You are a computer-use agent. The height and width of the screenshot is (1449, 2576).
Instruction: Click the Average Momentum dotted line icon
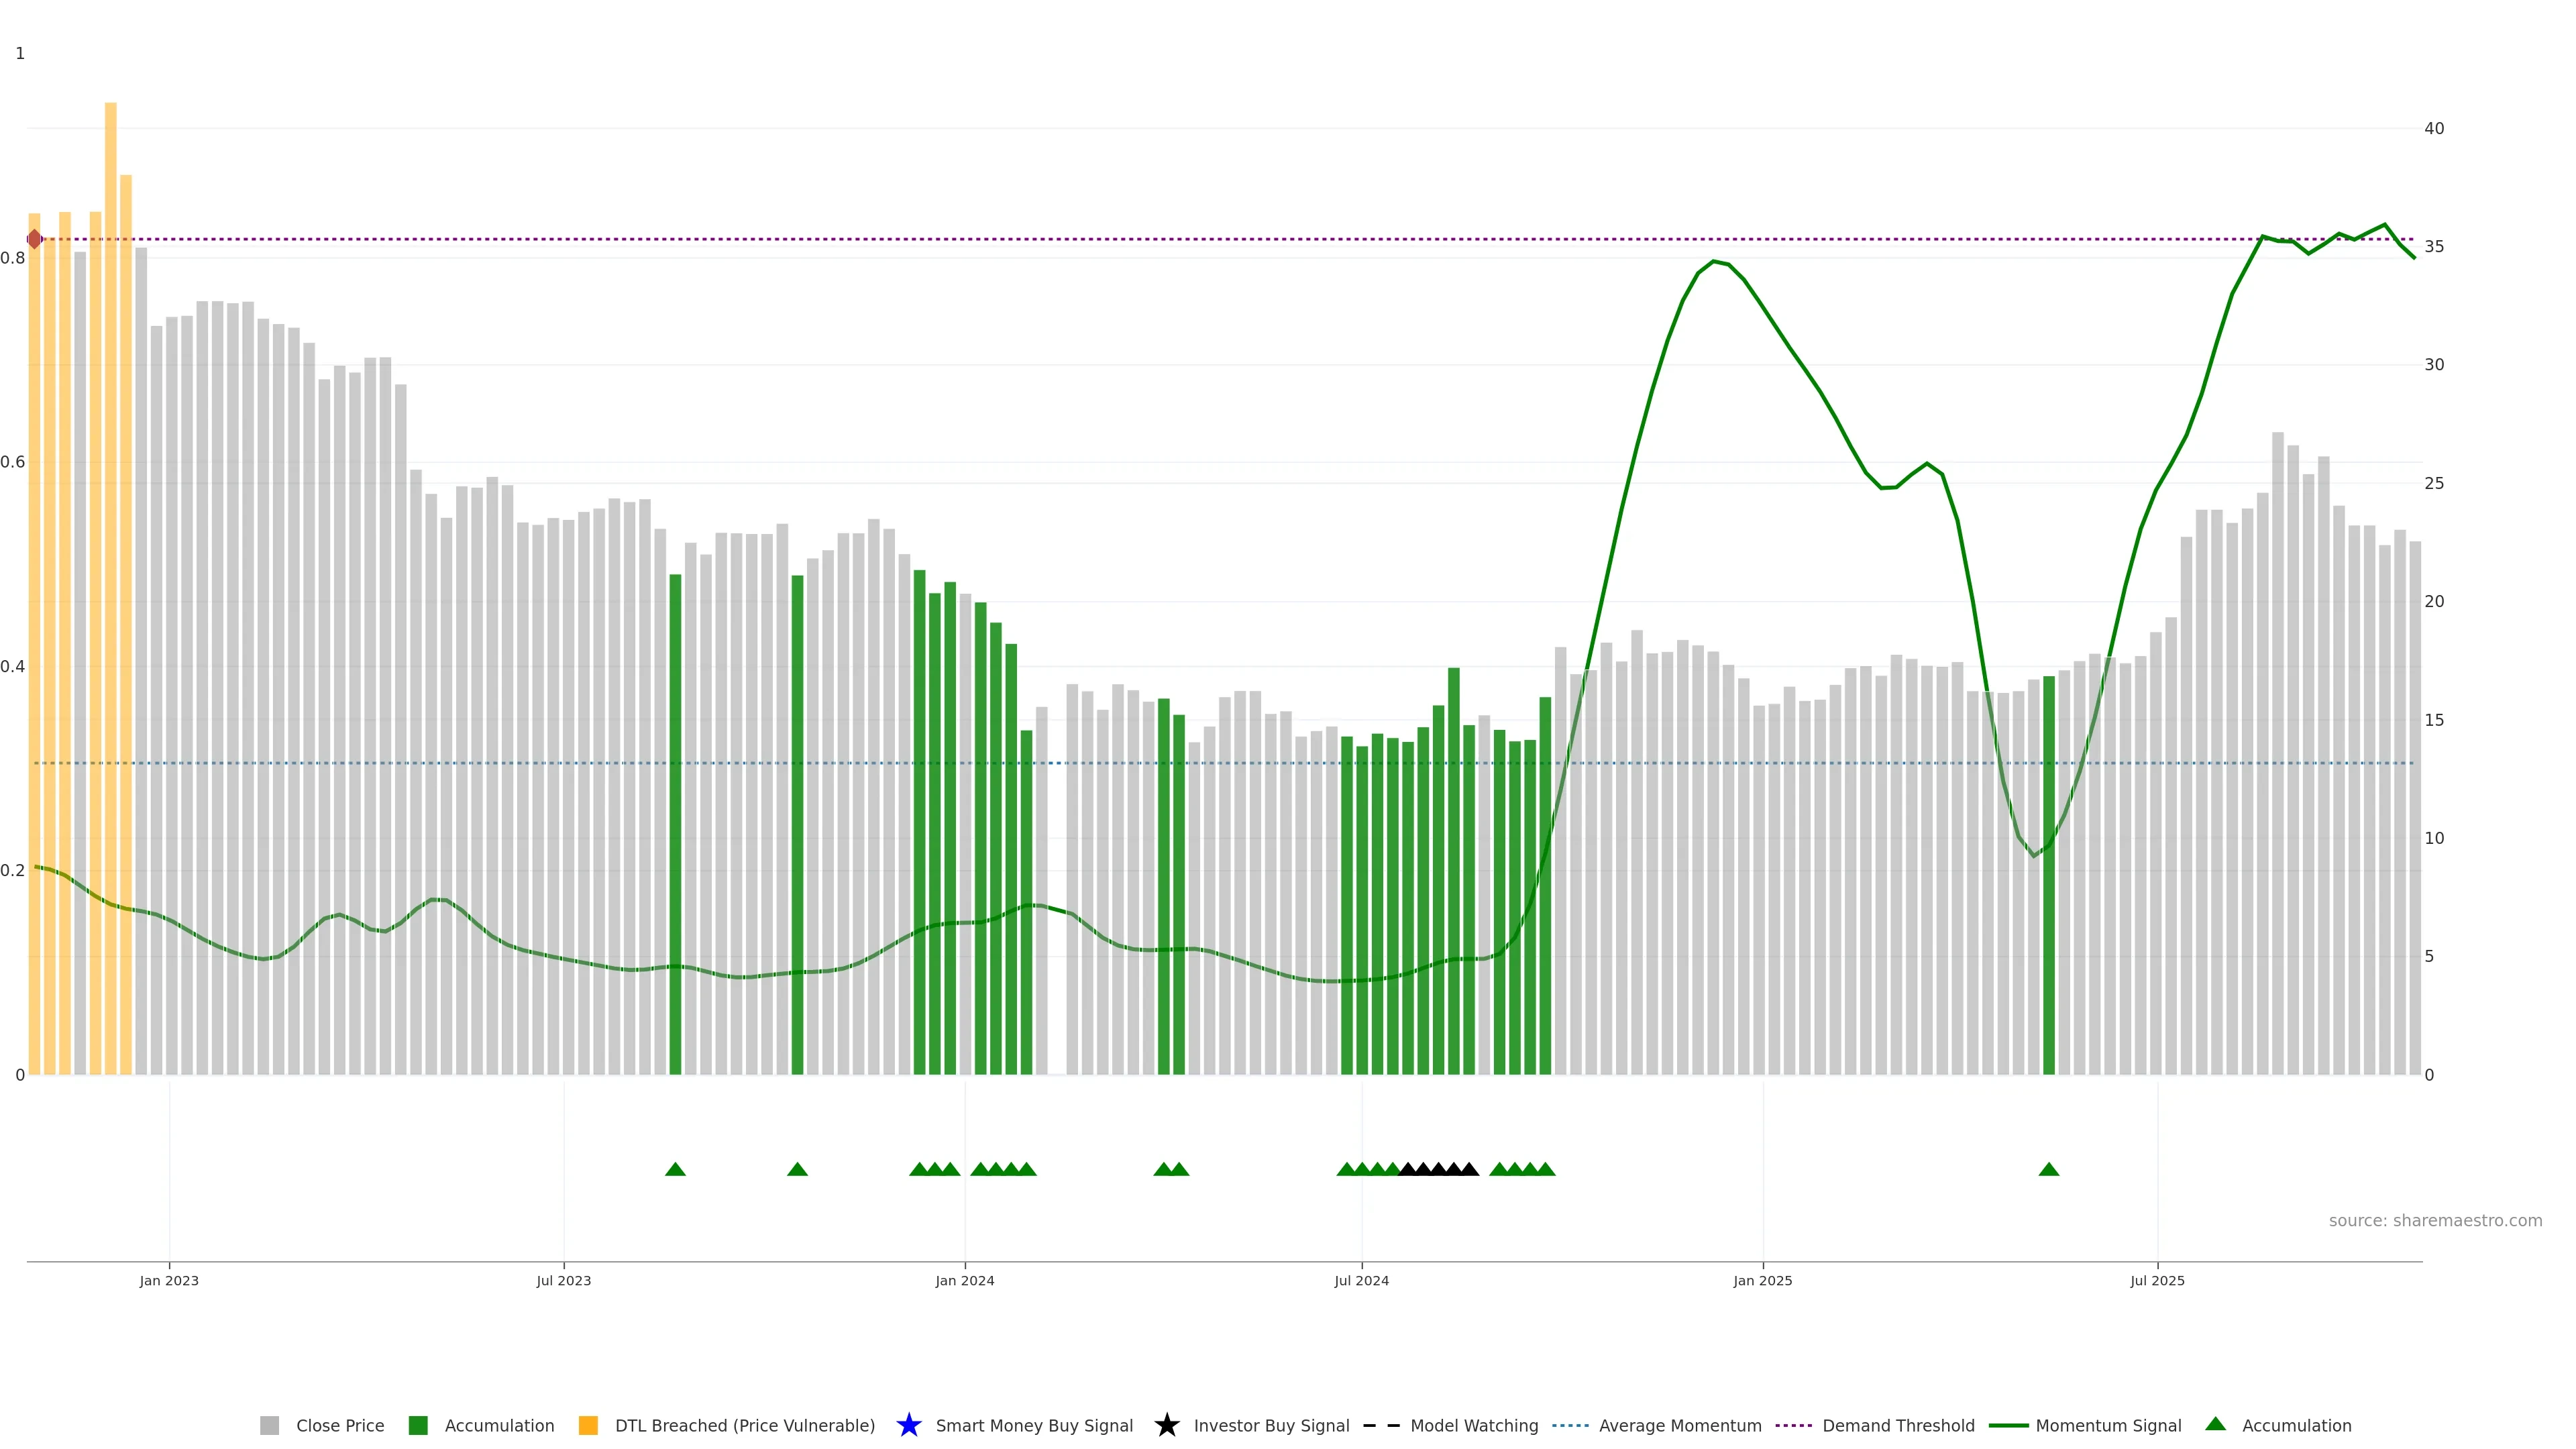(x=1570, y=1426)
